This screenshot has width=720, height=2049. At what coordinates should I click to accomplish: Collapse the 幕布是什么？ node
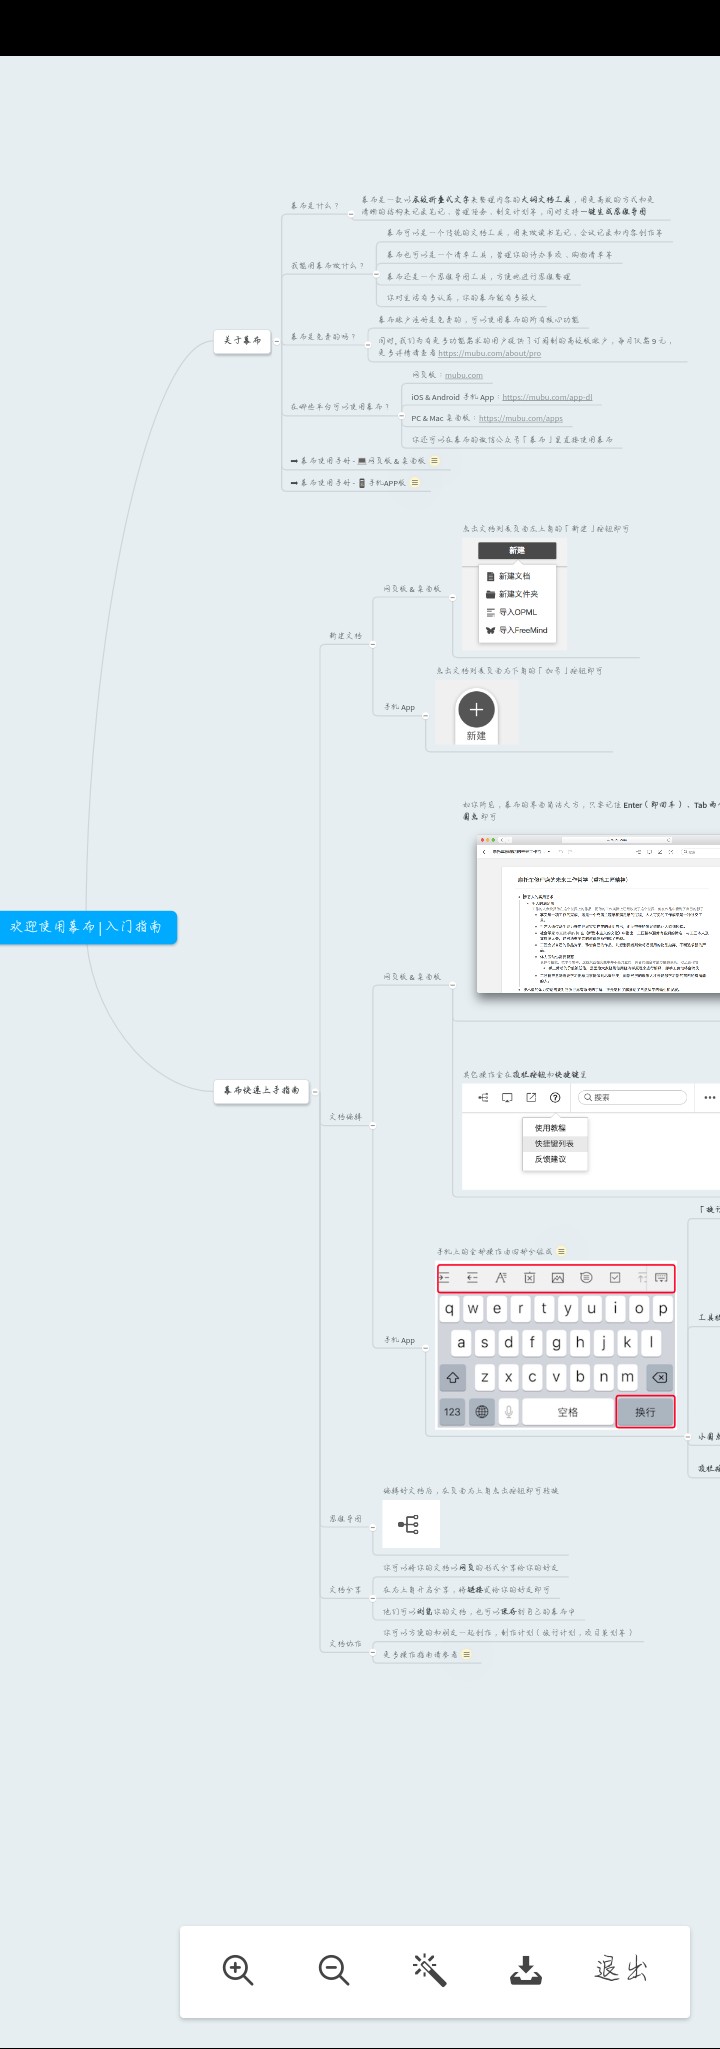[350, 212]
